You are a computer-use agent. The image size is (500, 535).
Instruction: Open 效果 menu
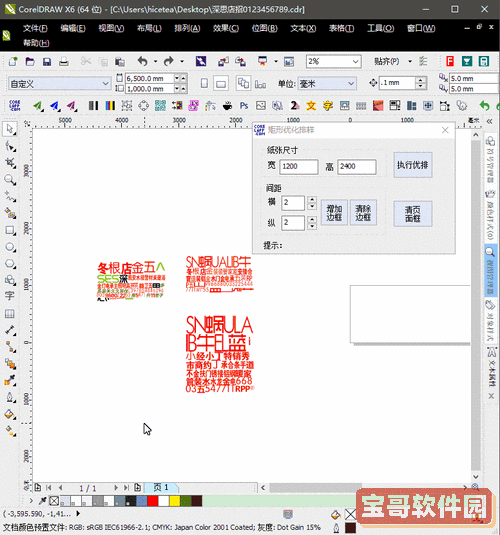coord(226,28)
